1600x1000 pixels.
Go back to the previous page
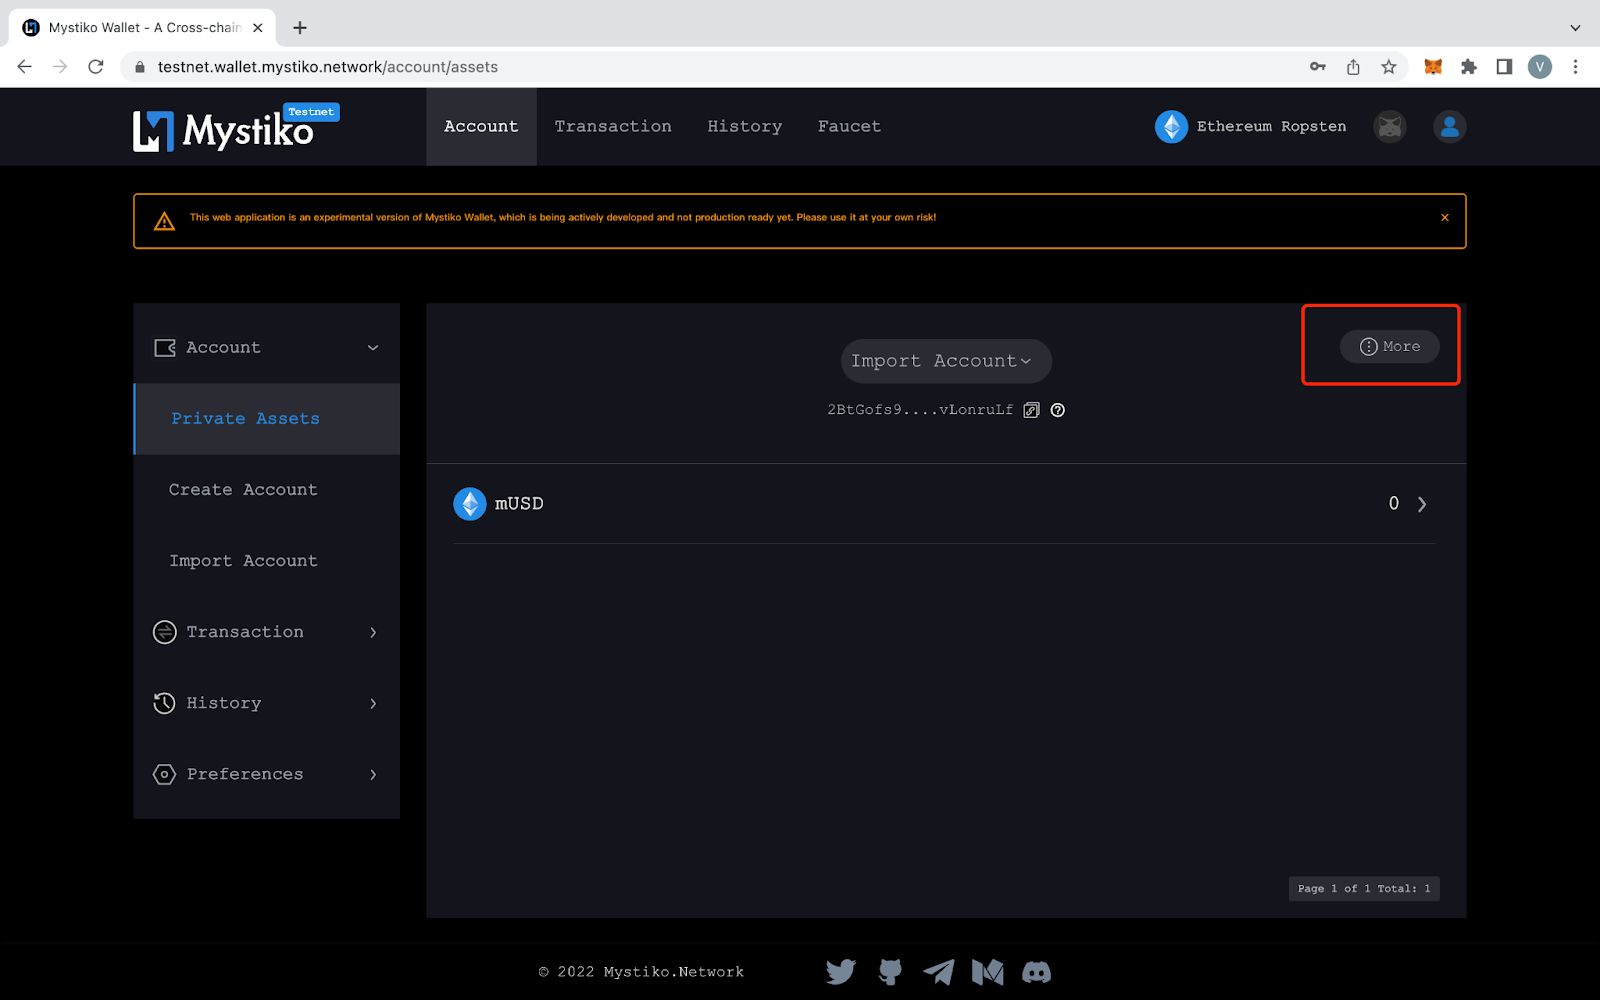coord(25,67)
